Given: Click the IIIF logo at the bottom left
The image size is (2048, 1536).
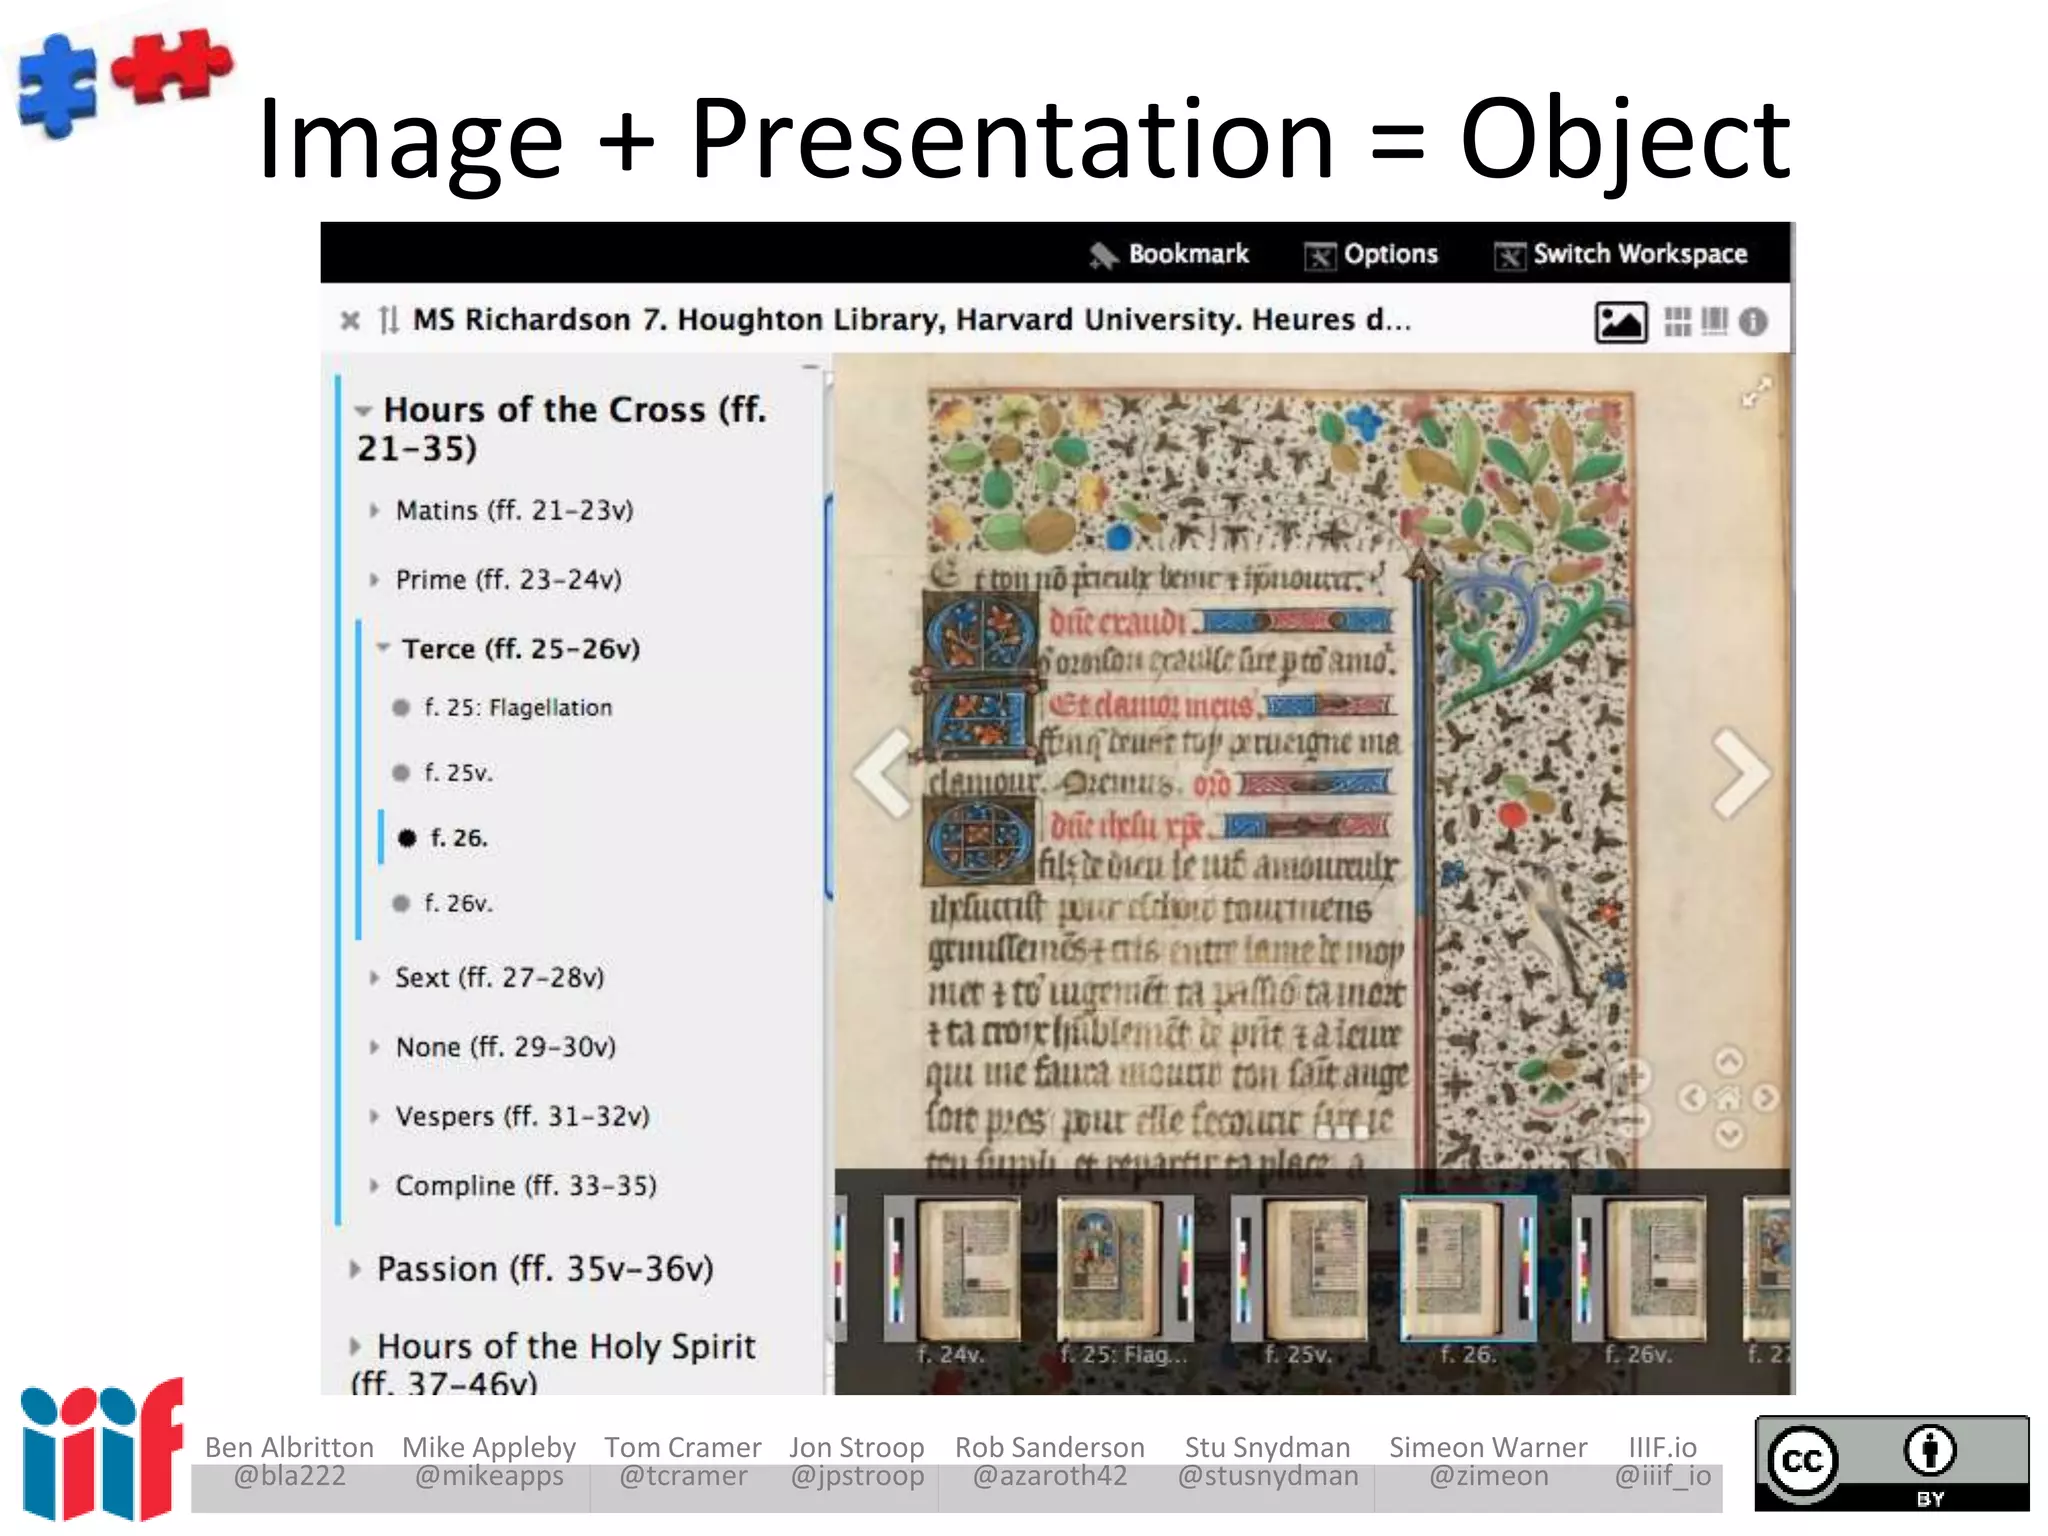Looking at the screenshot, I should click(x=102, y=1449).
